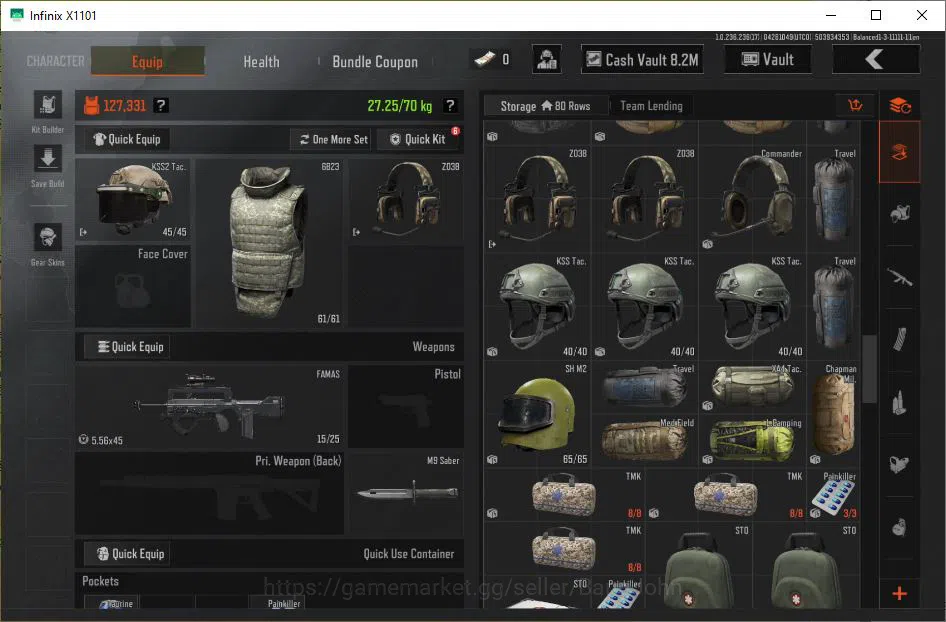
Task: Click the orange plus icon
Action: point(900,594)
